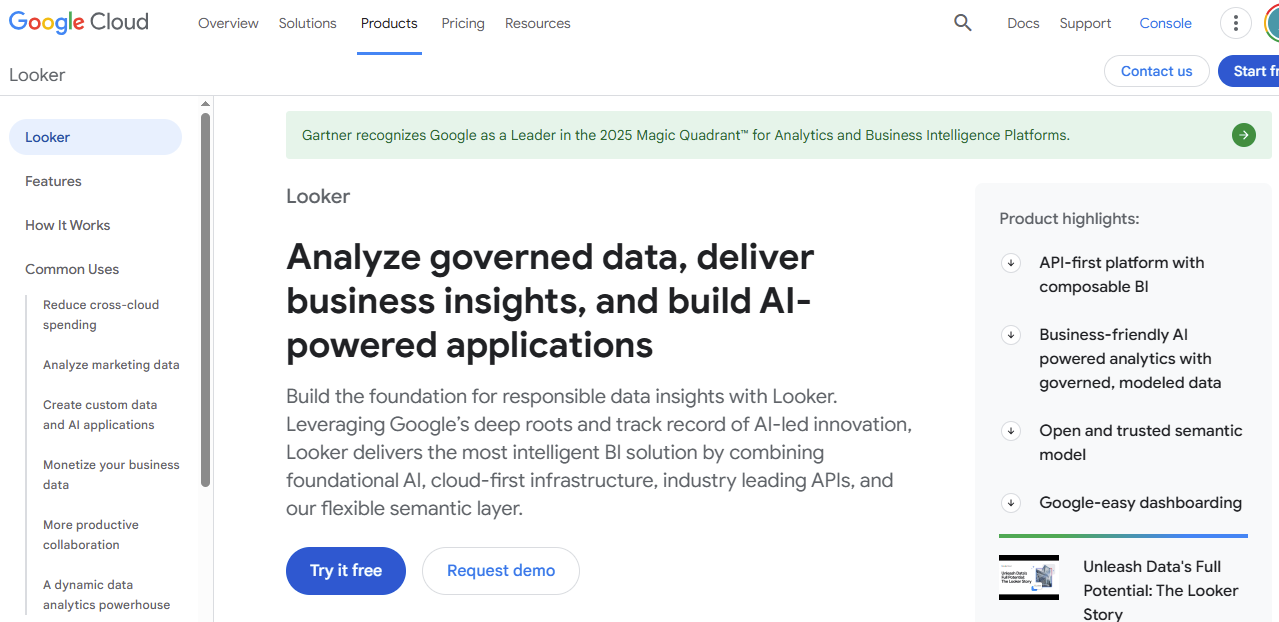This screenshot has height=622, width=1279.
Task: Click the API-first platform with composable BI text
Action: tap(1122, 275)
